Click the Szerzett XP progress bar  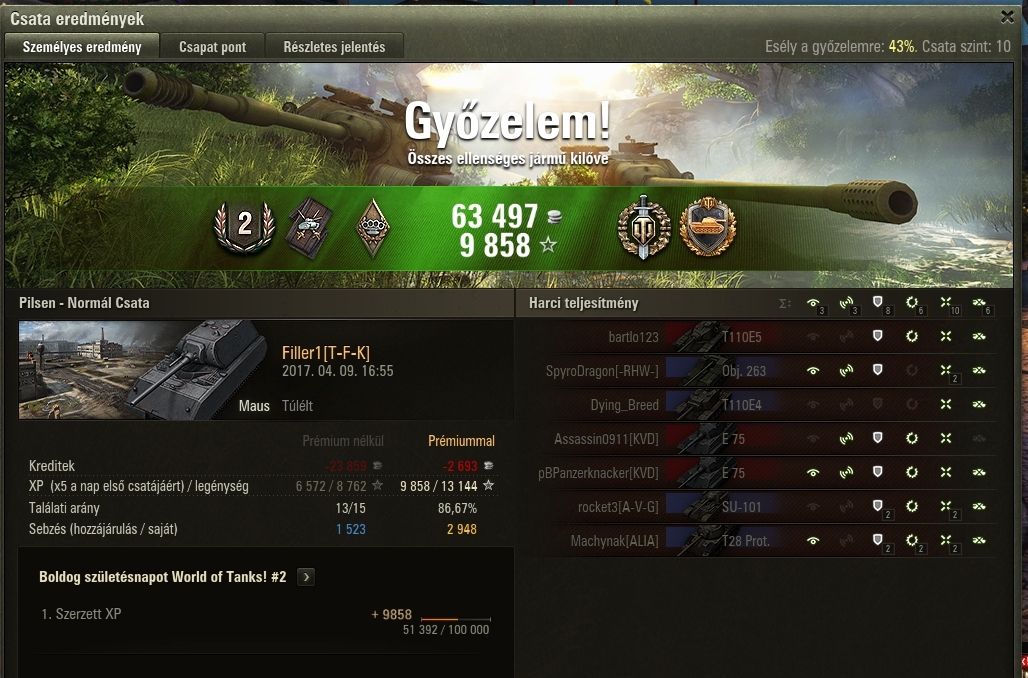[x=456, y=618]
